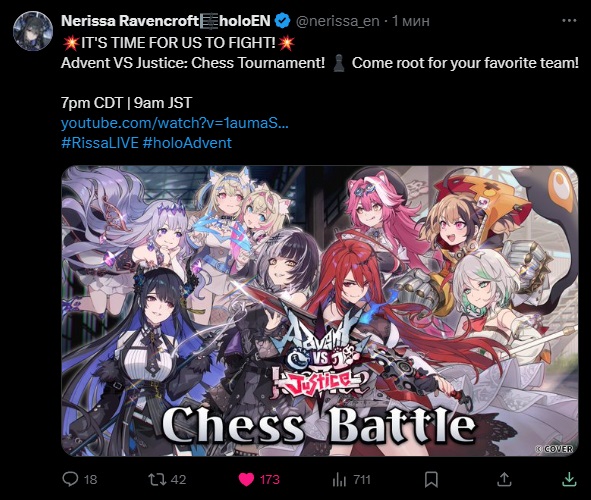Open Nerissa Ravencroft's profile avatar

pyautogui.click(x=32, y=31)
